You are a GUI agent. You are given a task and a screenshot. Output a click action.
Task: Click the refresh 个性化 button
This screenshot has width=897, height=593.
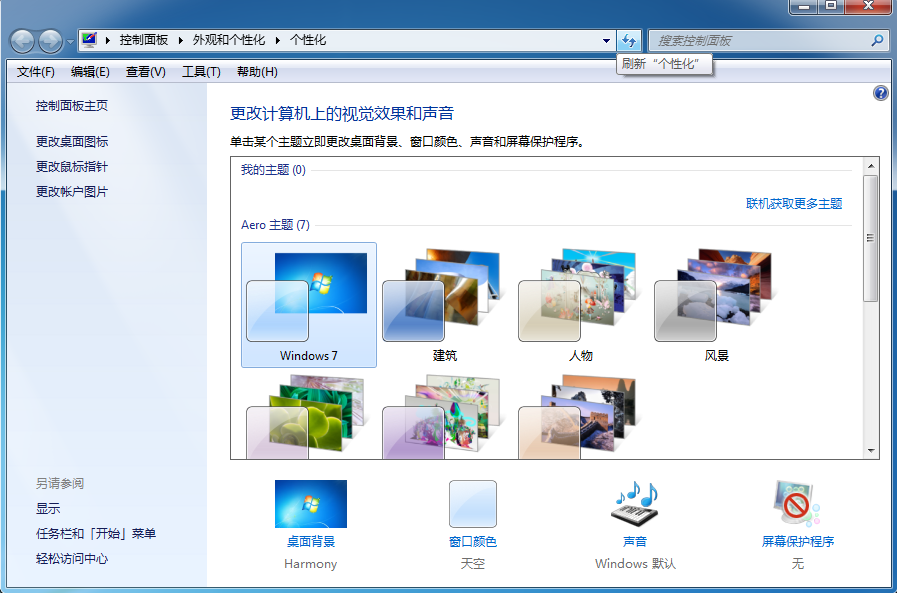click(628, 41)
